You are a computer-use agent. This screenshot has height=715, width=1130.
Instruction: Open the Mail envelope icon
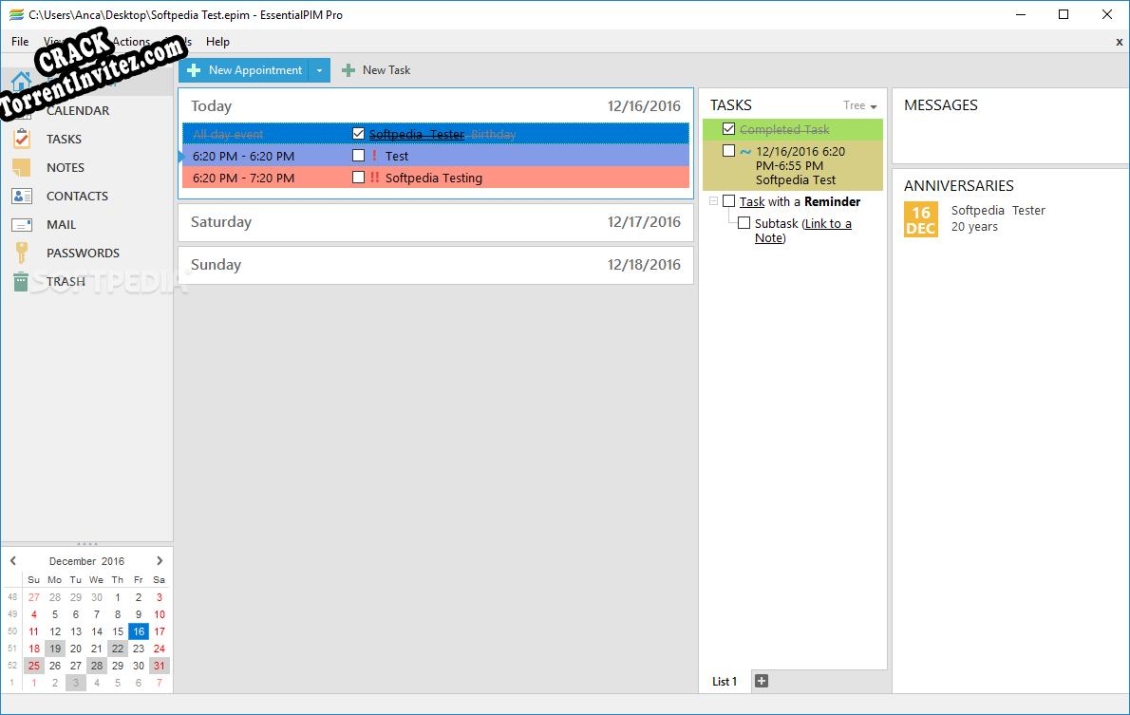[22, 224]
